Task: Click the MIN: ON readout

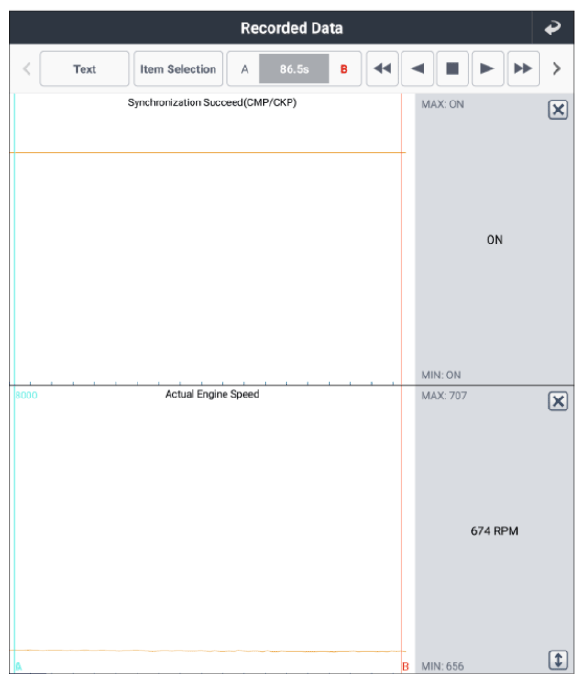Action: (x=441, y=375)
